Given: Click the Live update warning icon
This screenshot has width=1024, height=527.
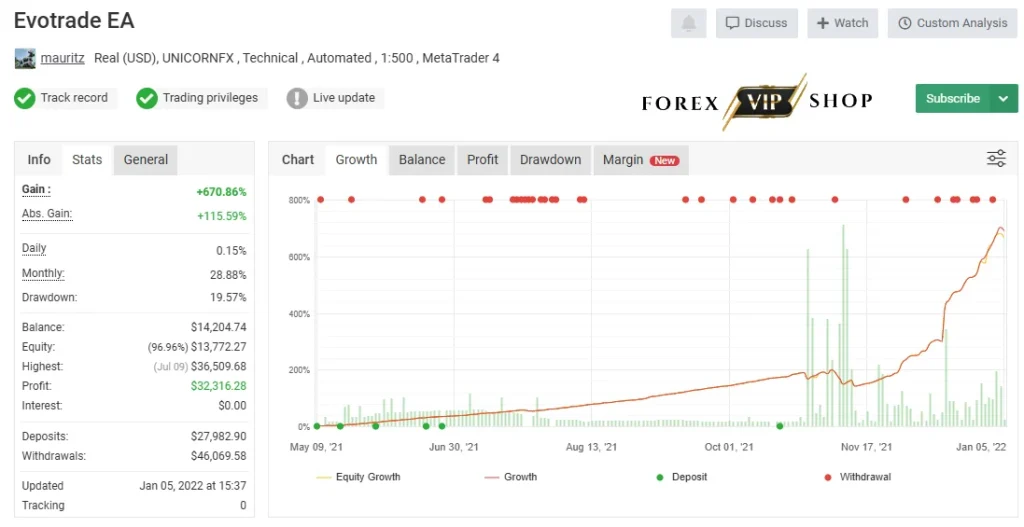Looking at the screenshot, I should pos(297,99).
